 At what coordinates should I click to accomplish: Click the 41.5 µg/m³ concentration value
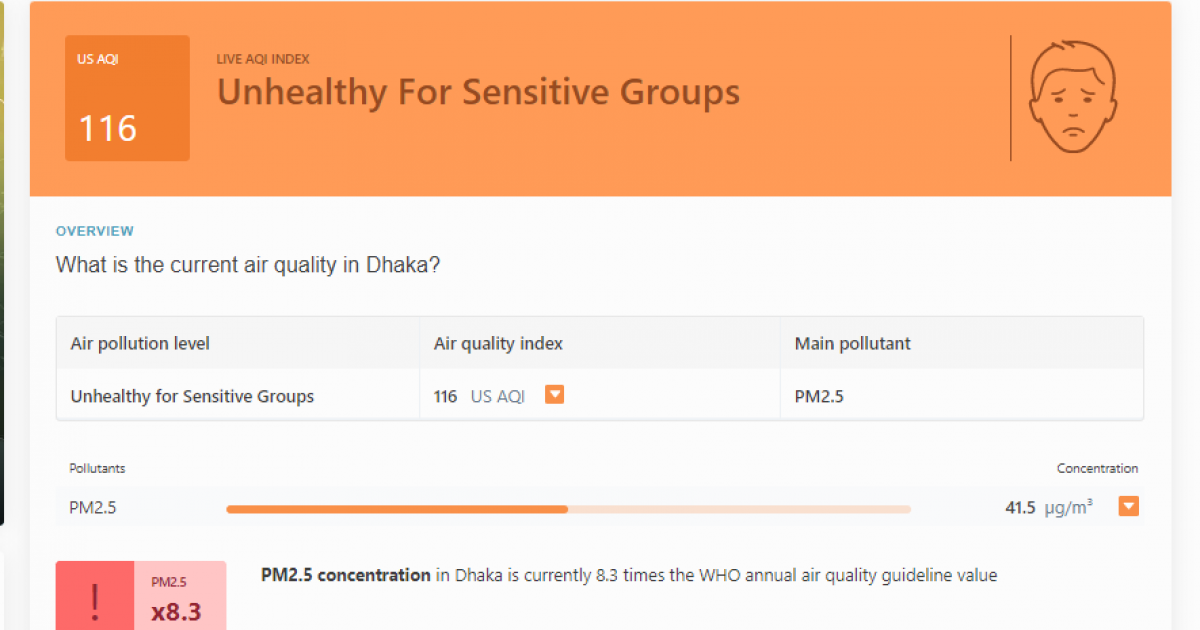1044,507
